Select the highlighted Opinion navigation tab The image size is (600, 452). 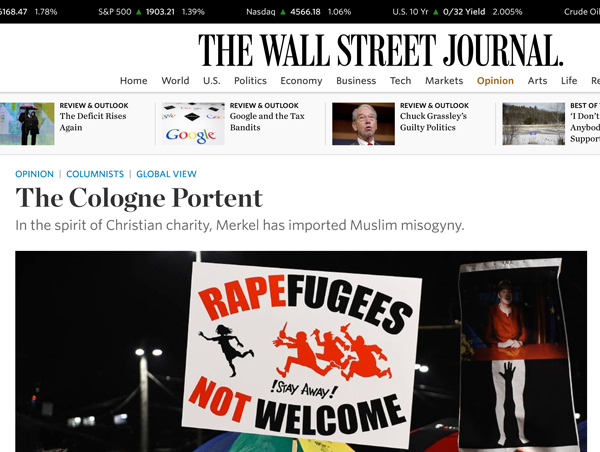tap(495, 81)
